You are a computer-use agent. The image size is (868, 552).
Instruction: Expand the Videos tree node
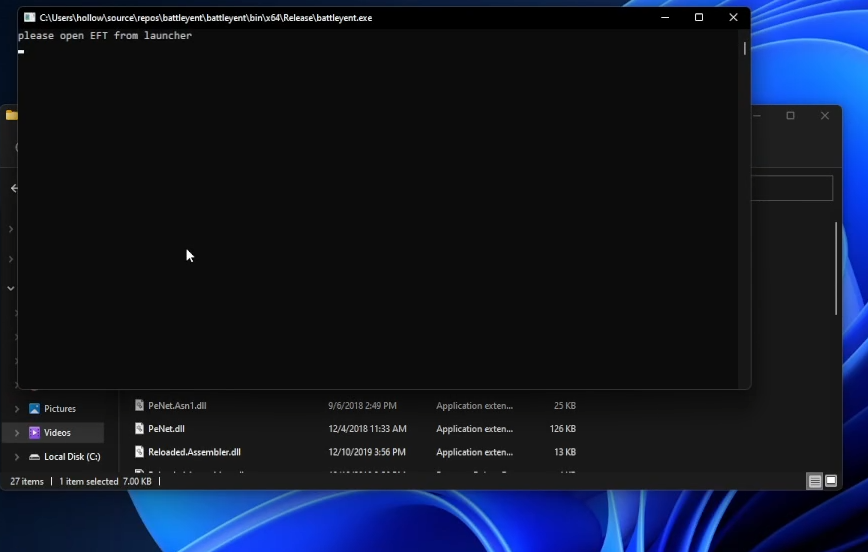pyautogui.click(x=16, y=433)
